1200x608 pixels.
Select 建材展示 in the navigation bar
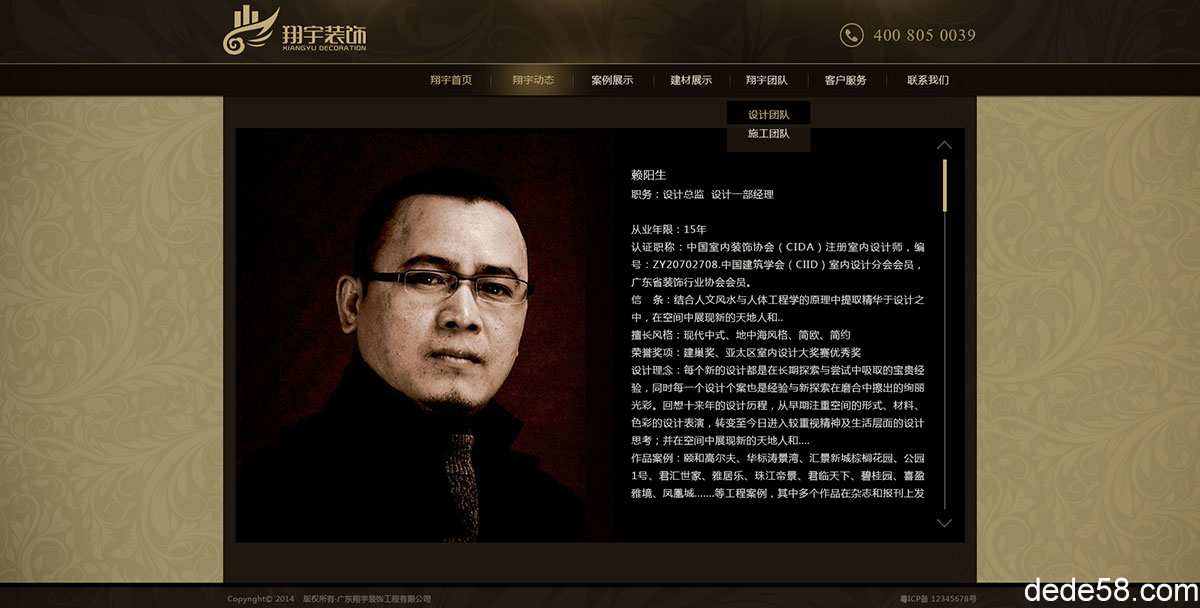click(691, 80)
